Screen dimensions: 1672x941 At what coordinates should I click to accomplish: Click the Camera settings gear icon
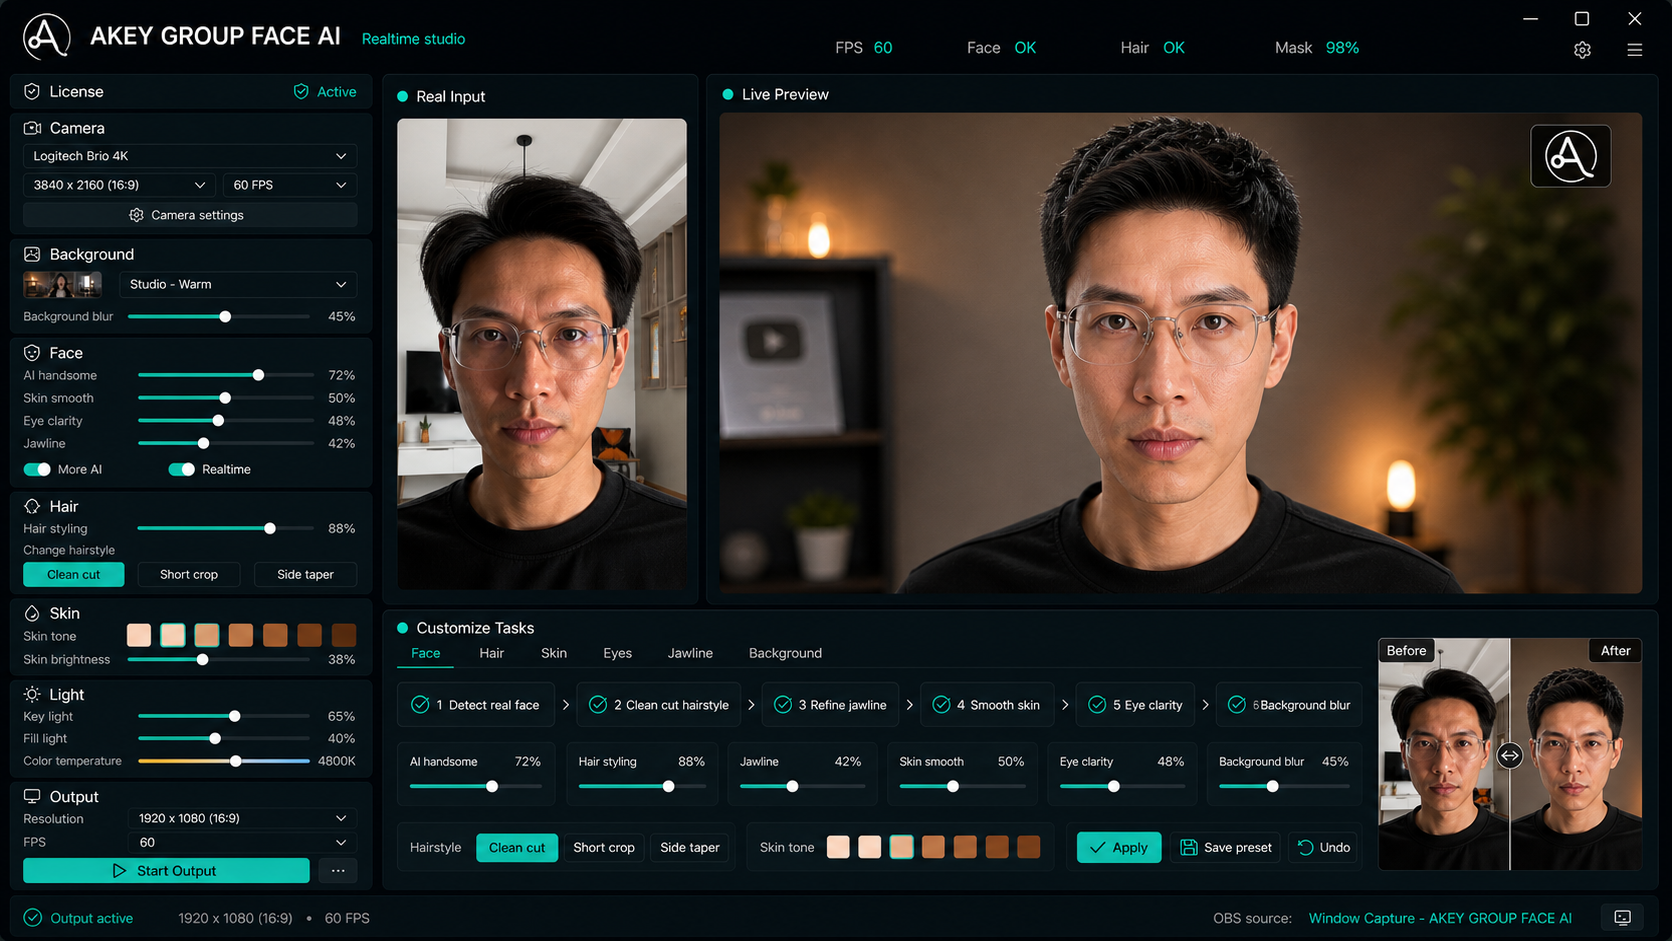pyautogui.click(x=137, y=215)
